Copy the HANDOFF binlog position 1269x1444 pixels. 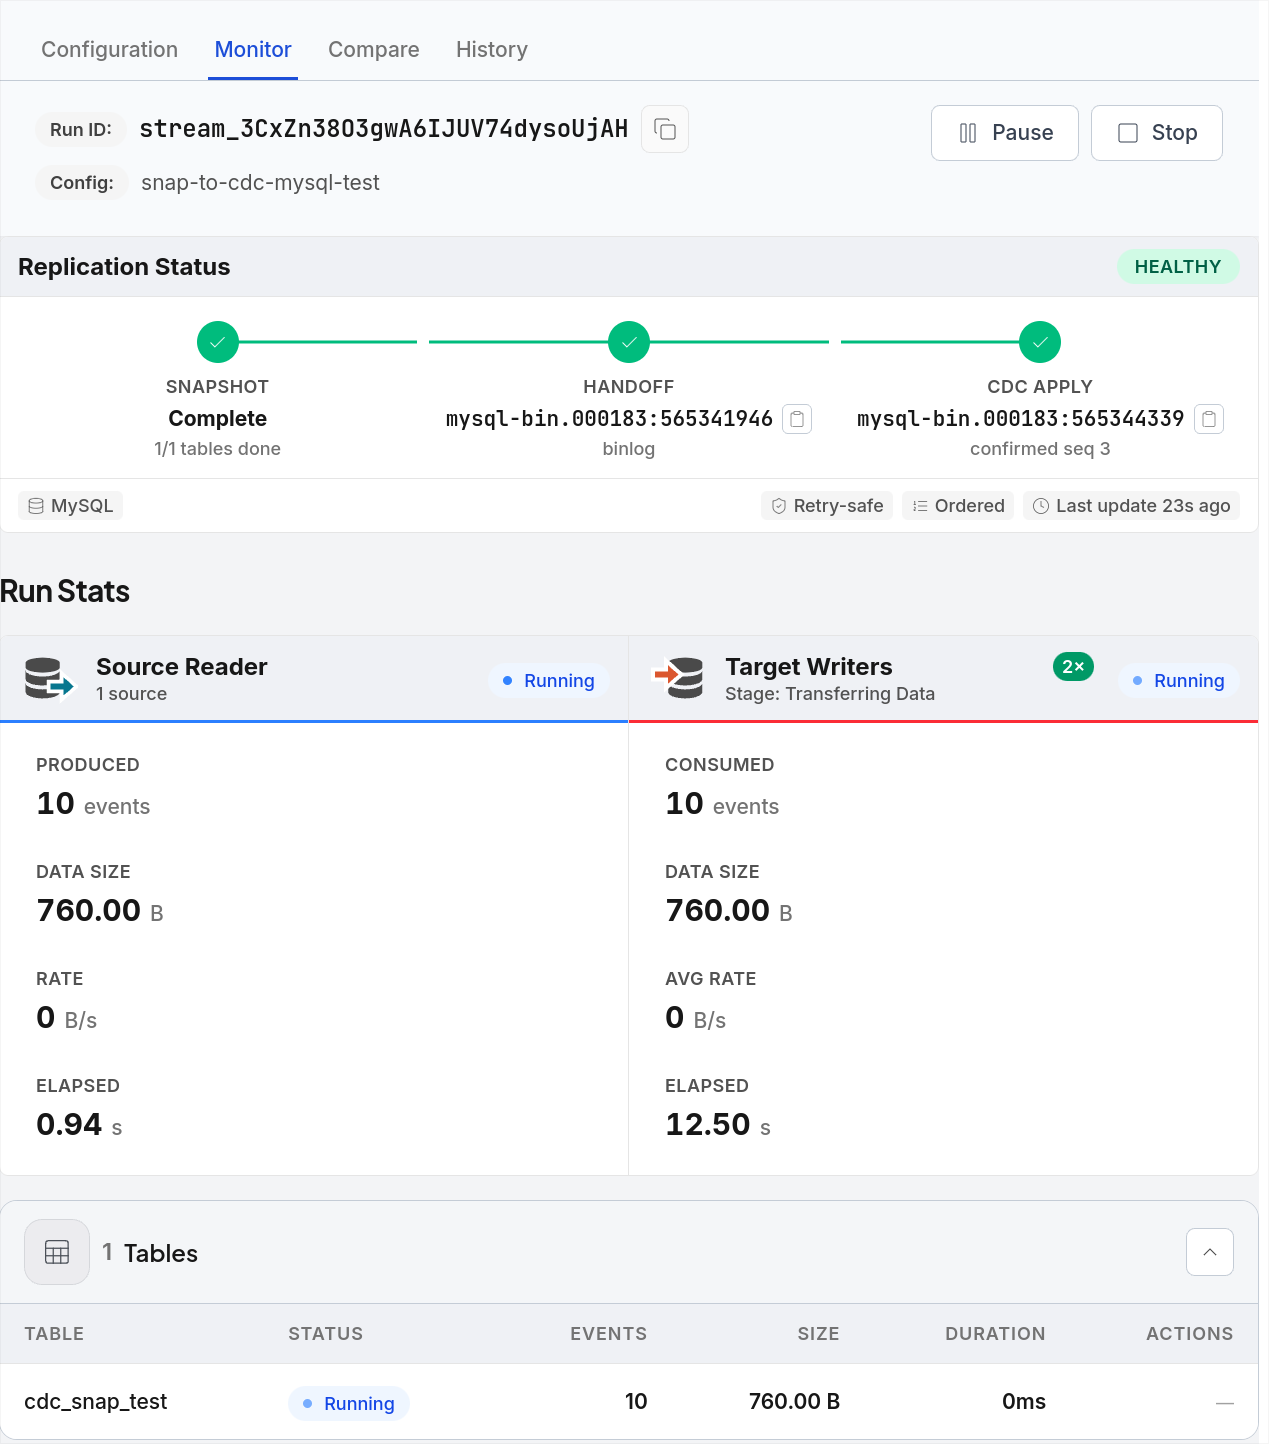(797, 419)
